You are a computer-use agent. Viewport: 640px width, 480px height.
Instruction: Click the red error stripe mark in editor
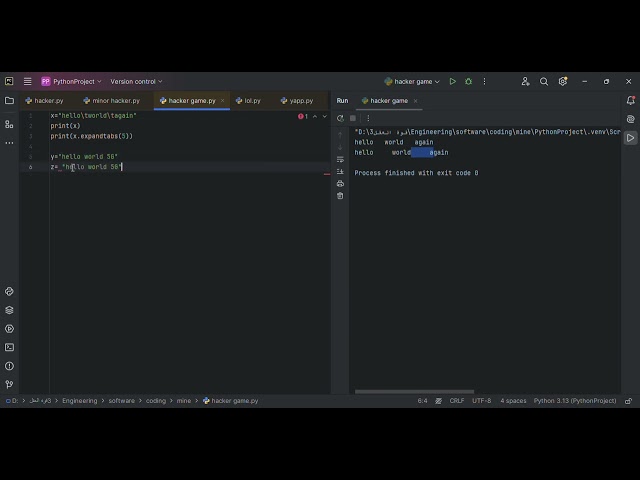point(327,174)
